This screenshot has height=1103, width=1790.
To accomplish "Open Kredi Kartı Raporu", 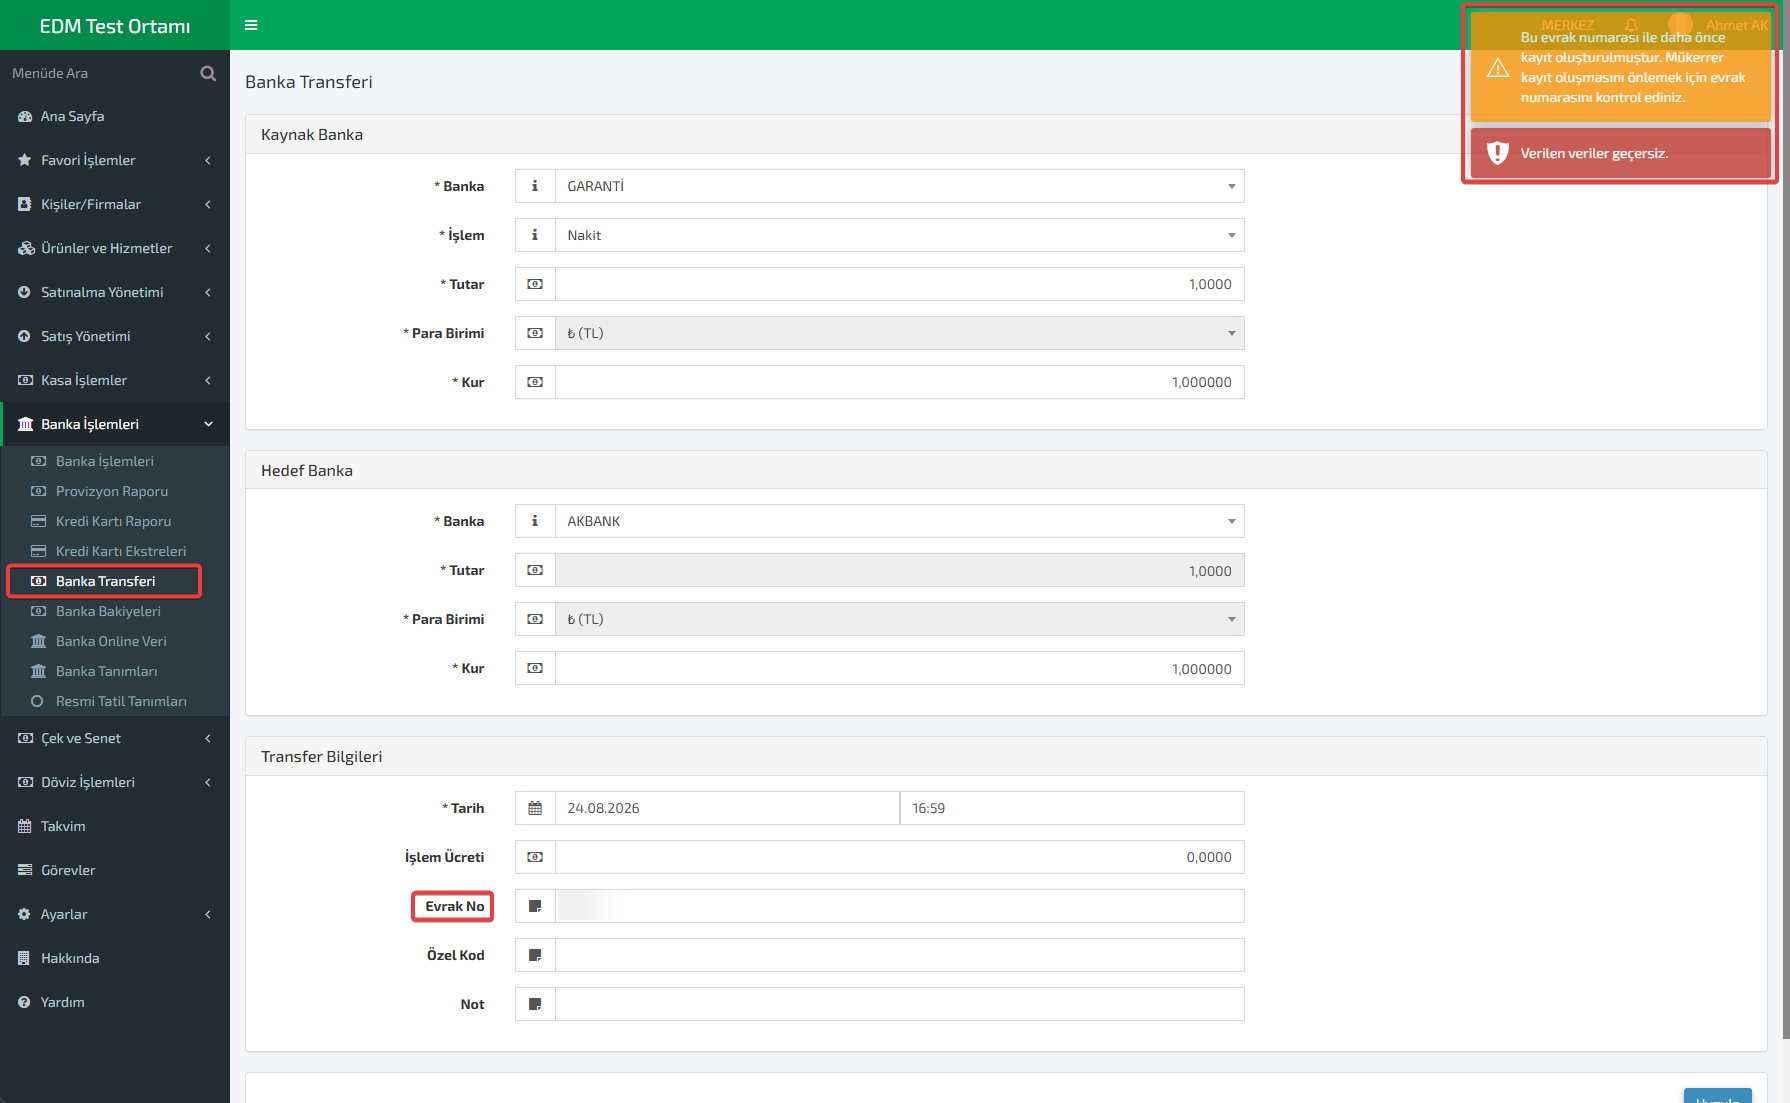I will click(x=115, y=521).
